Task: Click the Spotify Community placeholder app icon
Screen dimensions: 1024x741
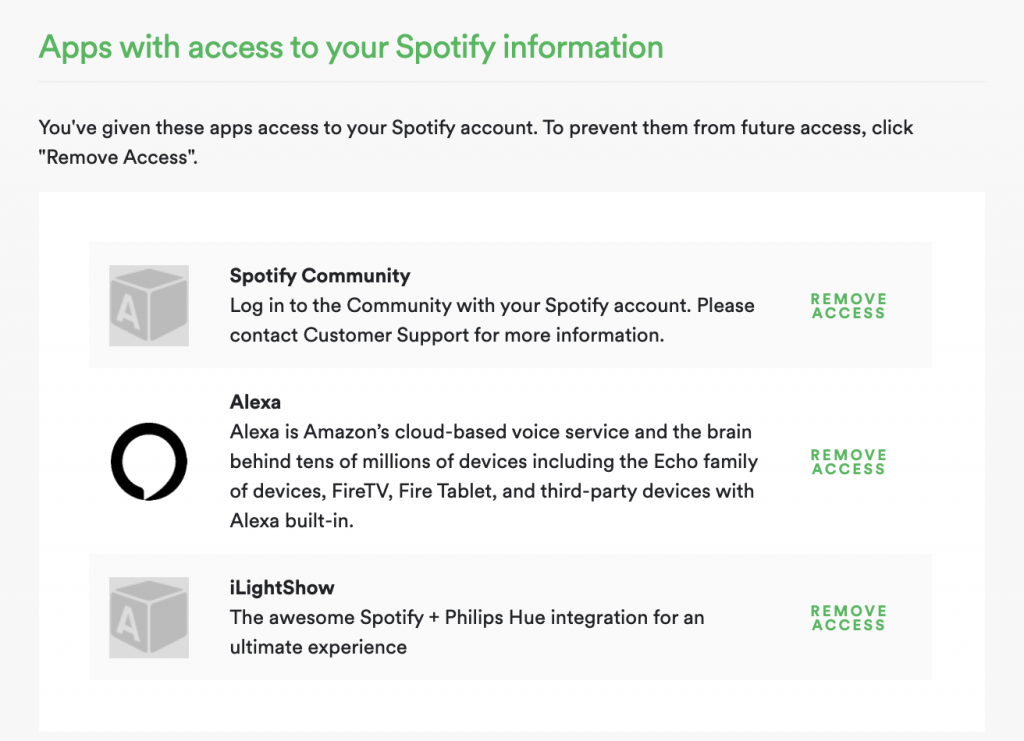Action: tap(149, 305)
